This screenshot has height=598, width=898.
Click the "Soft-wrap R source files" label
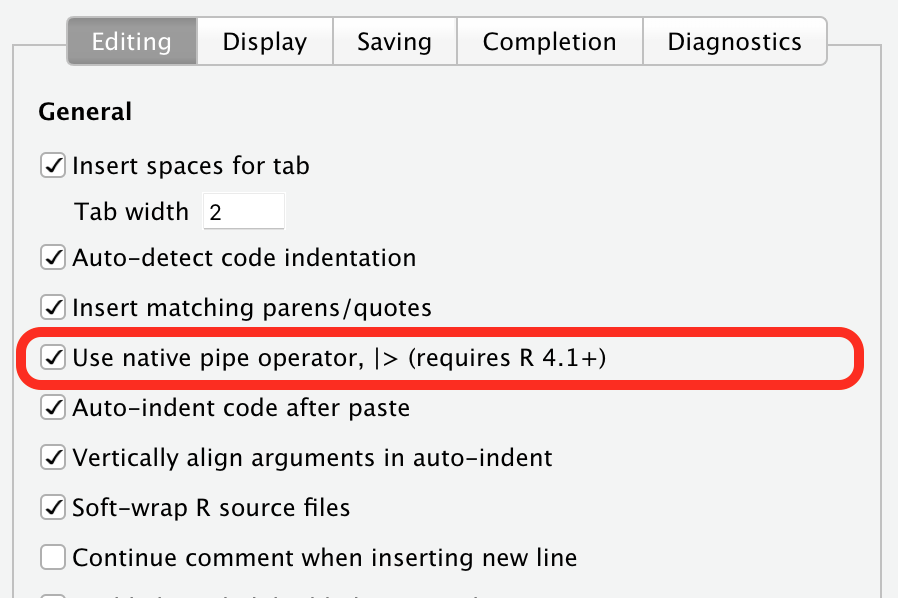point(210,507)
